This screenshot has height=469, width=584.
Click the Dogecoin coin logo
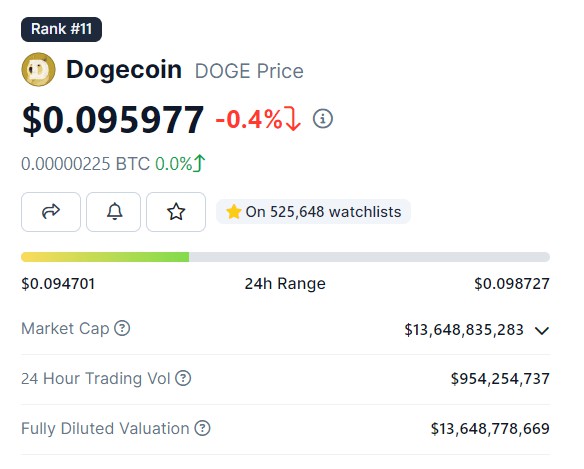point(38,70)
